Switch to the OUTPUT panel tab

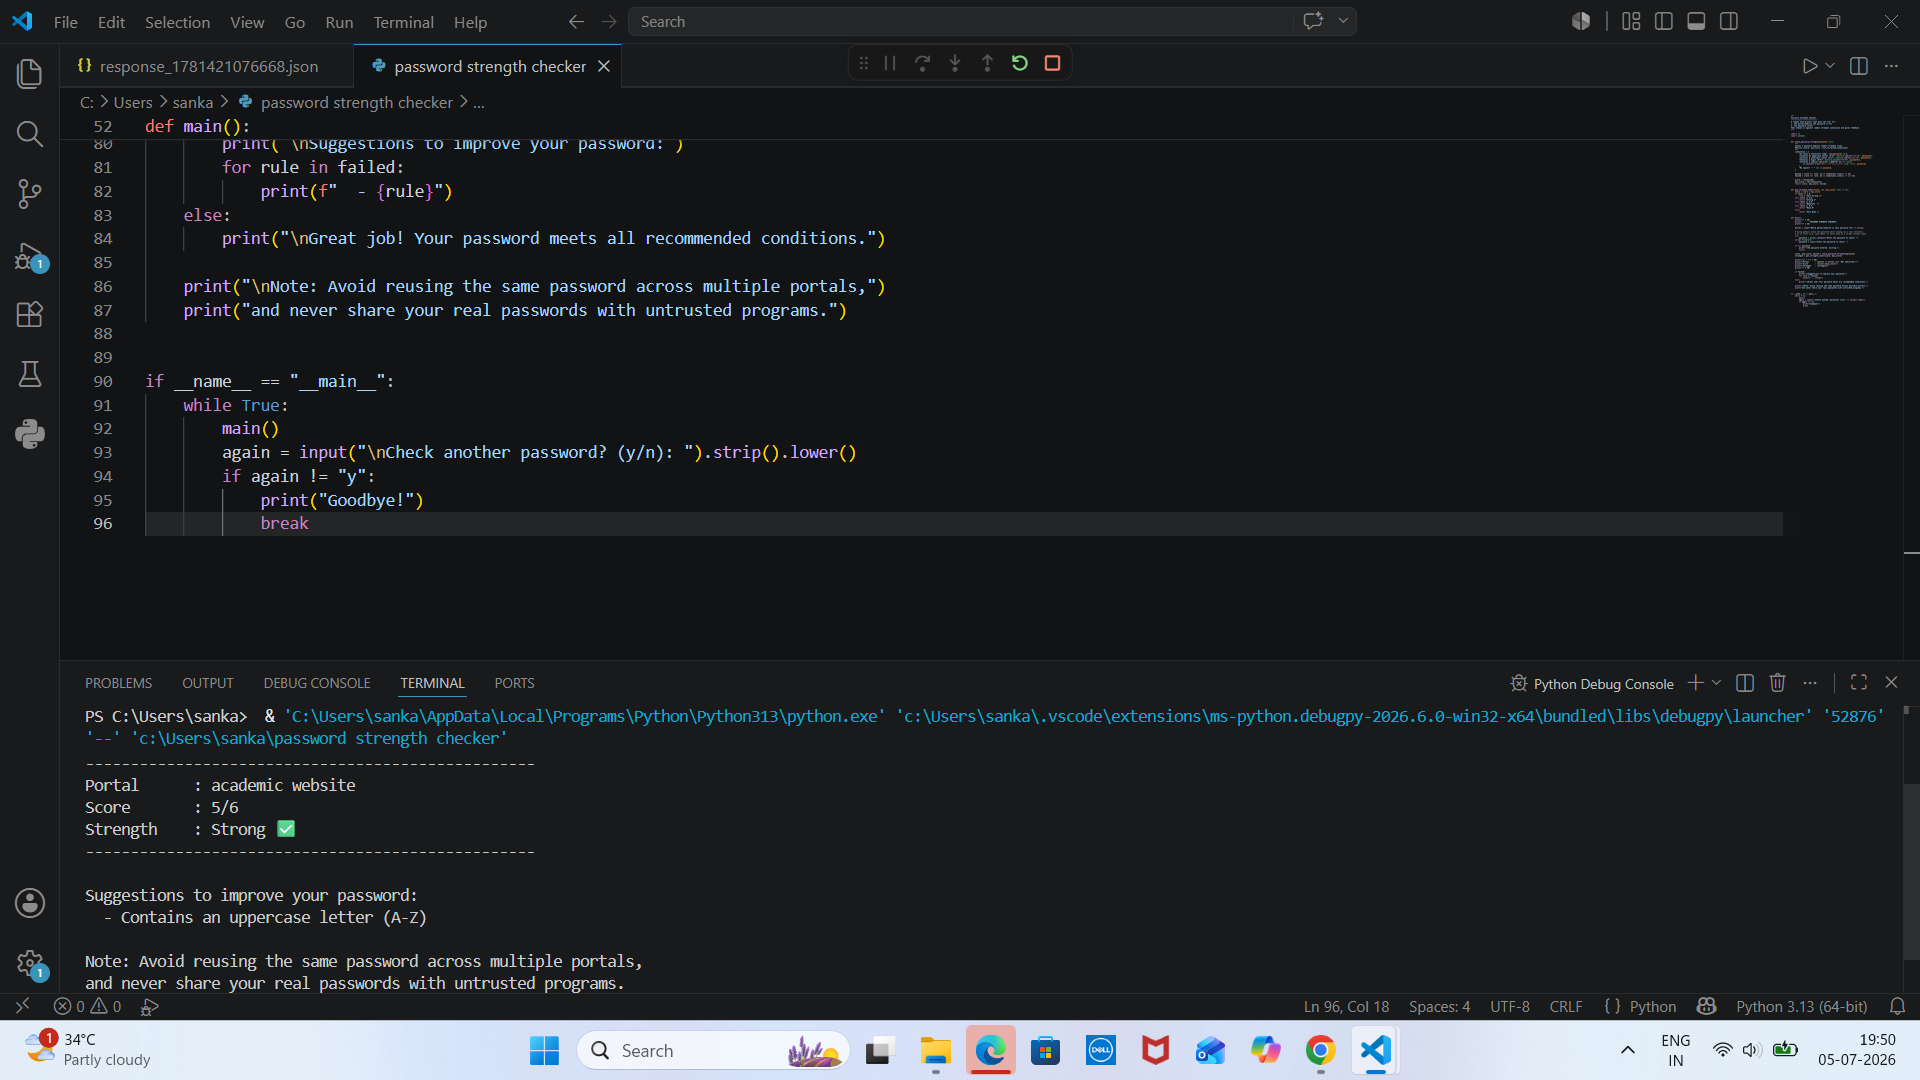click(x=208, y=683)
